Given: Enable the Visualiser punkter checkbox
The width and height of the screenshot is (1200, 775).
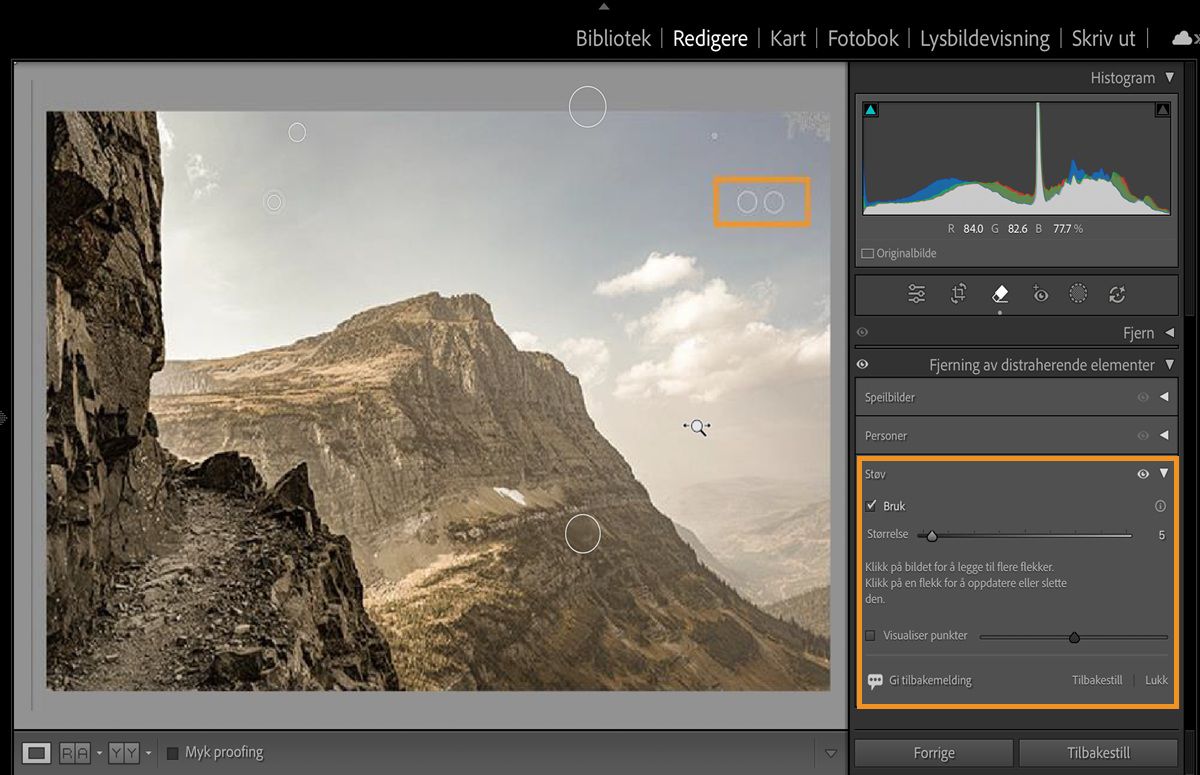Looking at the screenshot, I should coord(870,635).
